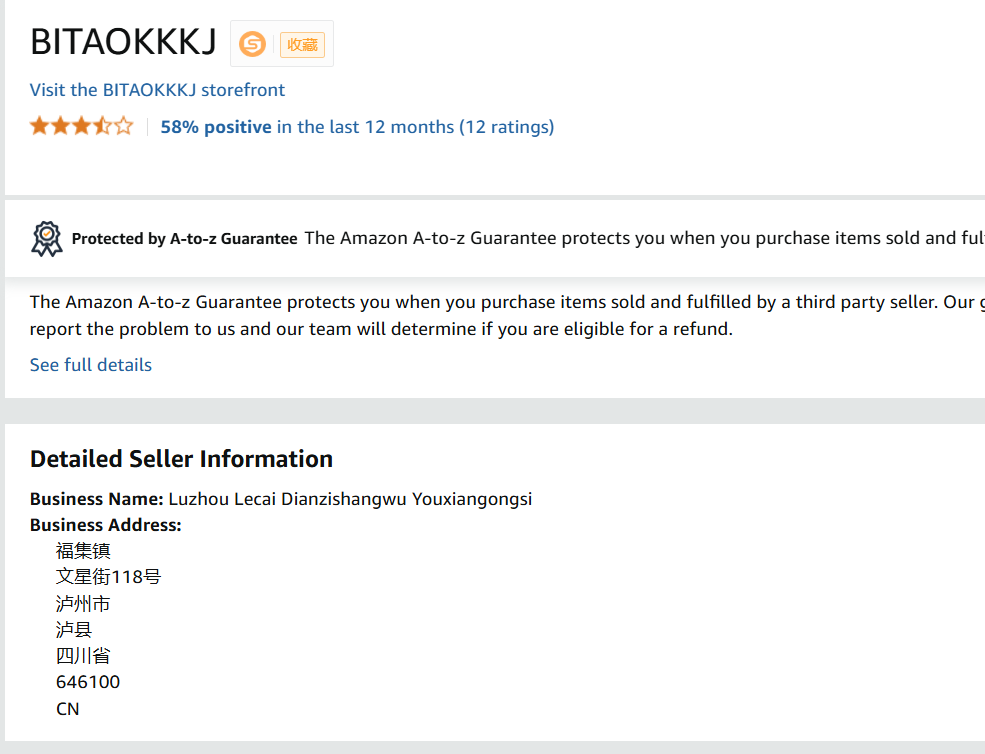The height and width of the screenshot is (754, 985).
Task: Click the postal code 646100
Action: coord(88,682)
